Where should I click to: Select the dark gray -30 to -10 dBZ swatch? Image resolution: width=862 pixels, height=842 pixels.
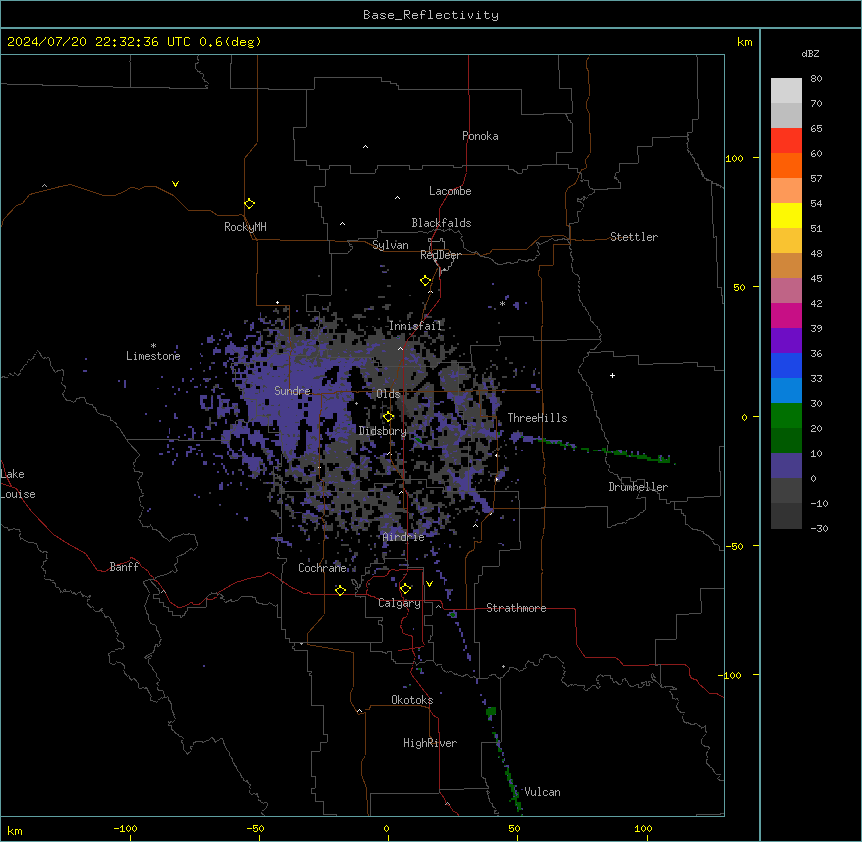786,516
